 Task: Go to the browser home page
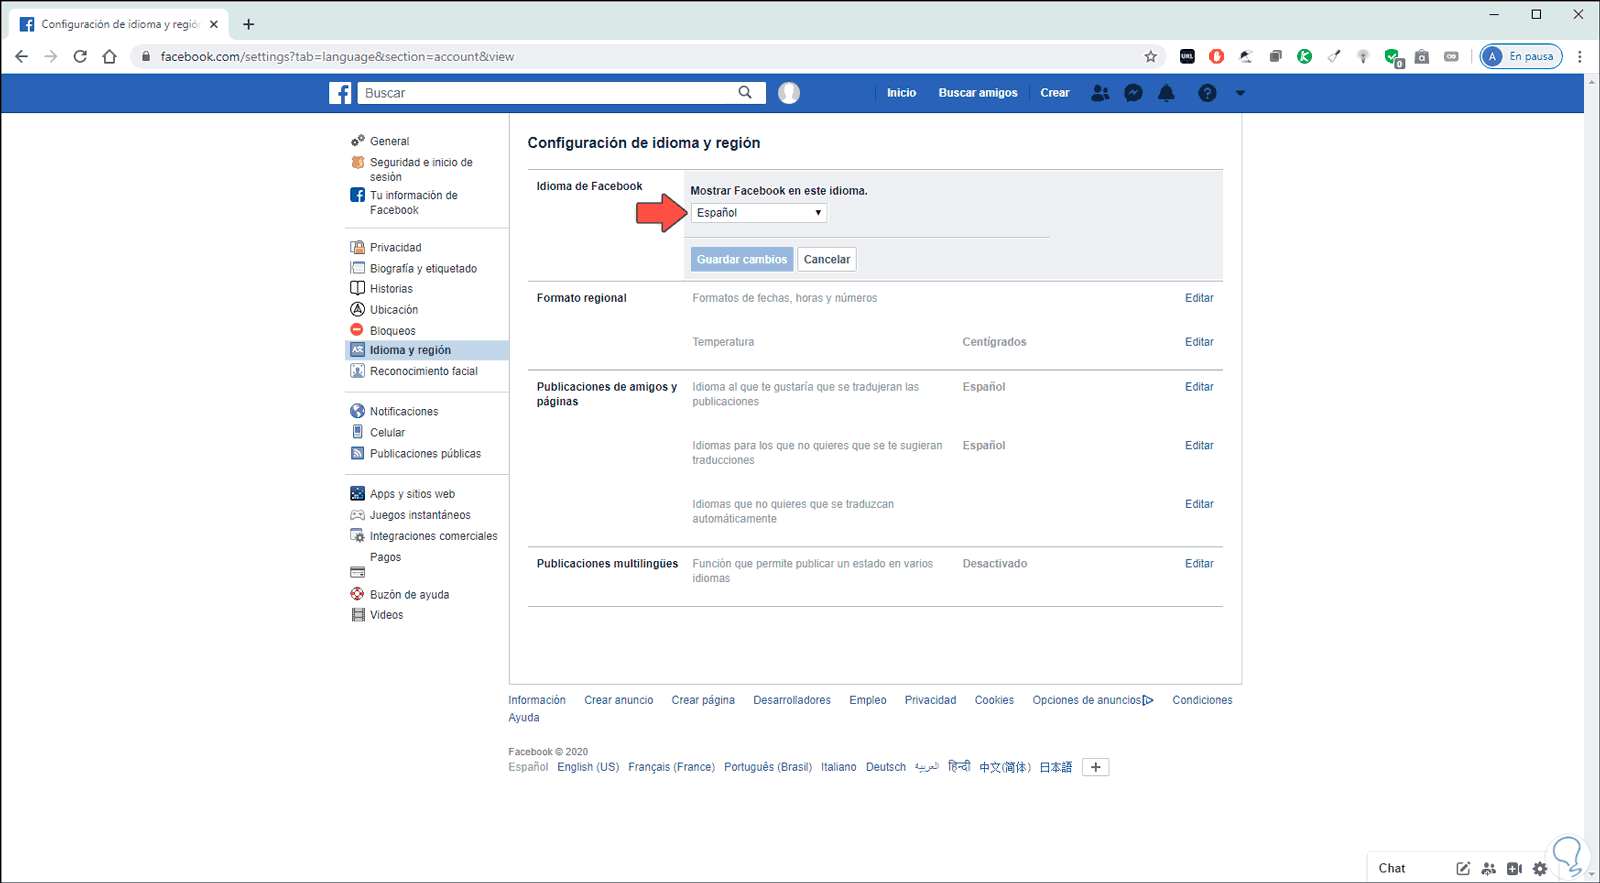[110, 56]
